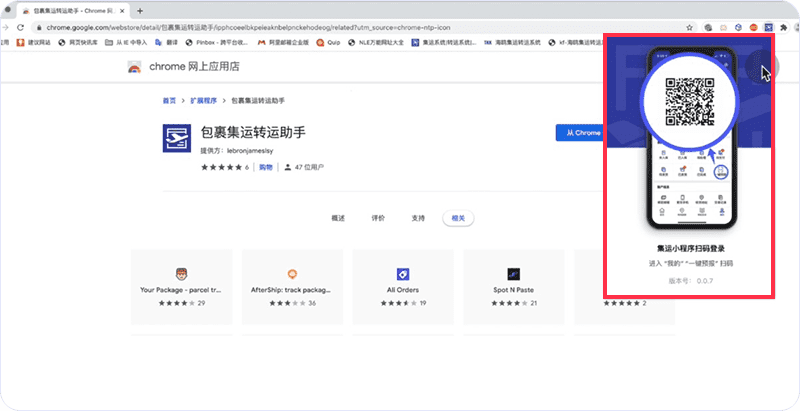This screenshot has height=411, width=800.
Task: Switch to the 概述 tab
Action: coord(338,217)
